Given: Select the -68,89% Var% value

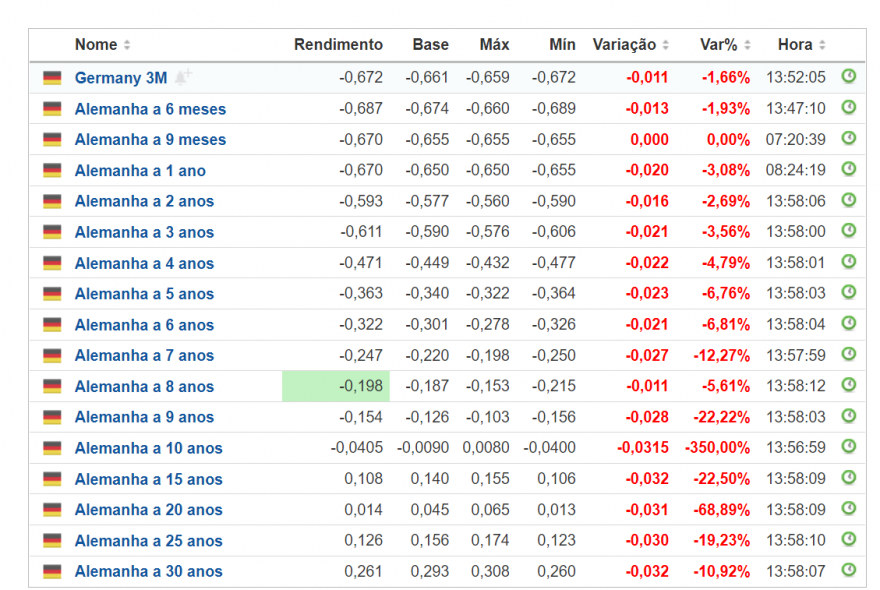Looking at the screenshot, I should click(721, 510).
